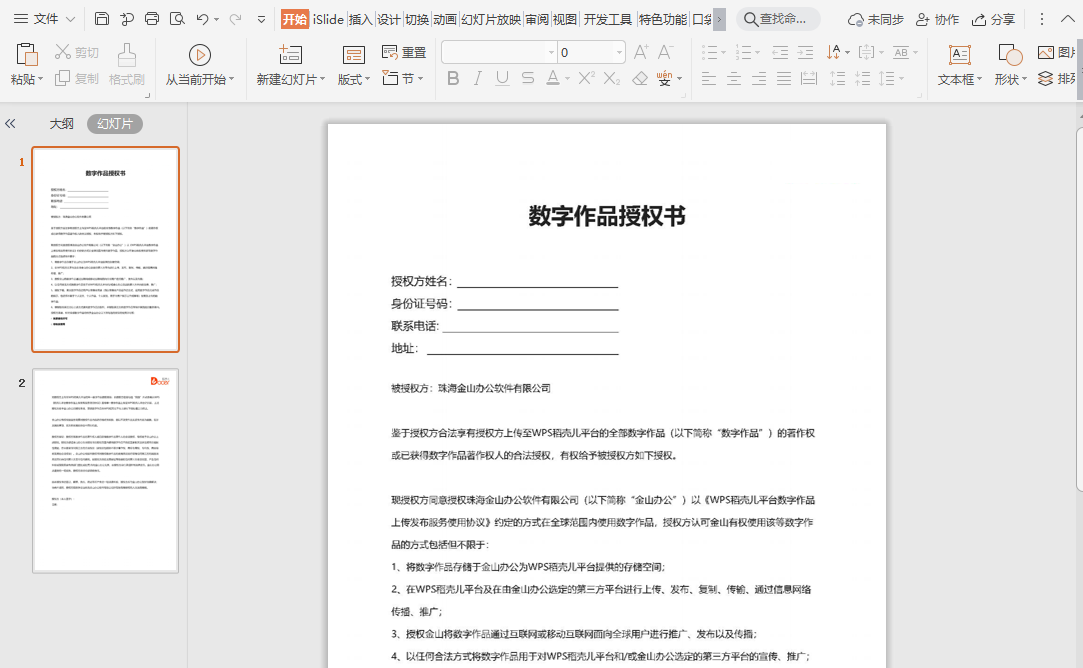Open the more options vertical dots menu
Viewport: 1083px width, 668px height.
click(1042, 19)
